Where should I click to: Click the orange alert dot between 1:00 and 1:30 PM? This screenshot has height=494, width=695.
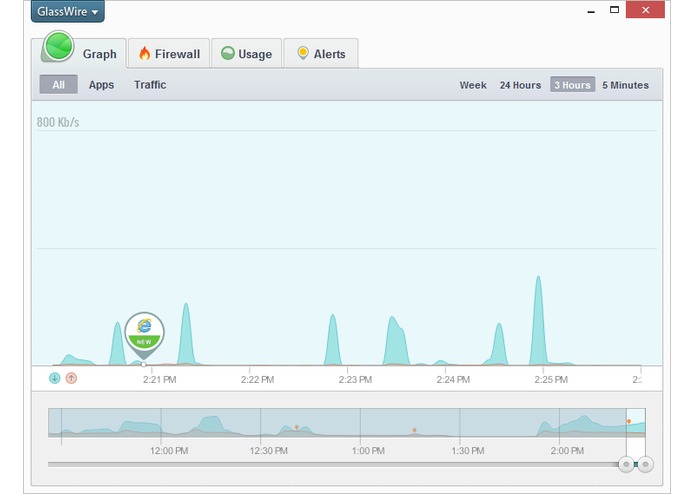414,430
